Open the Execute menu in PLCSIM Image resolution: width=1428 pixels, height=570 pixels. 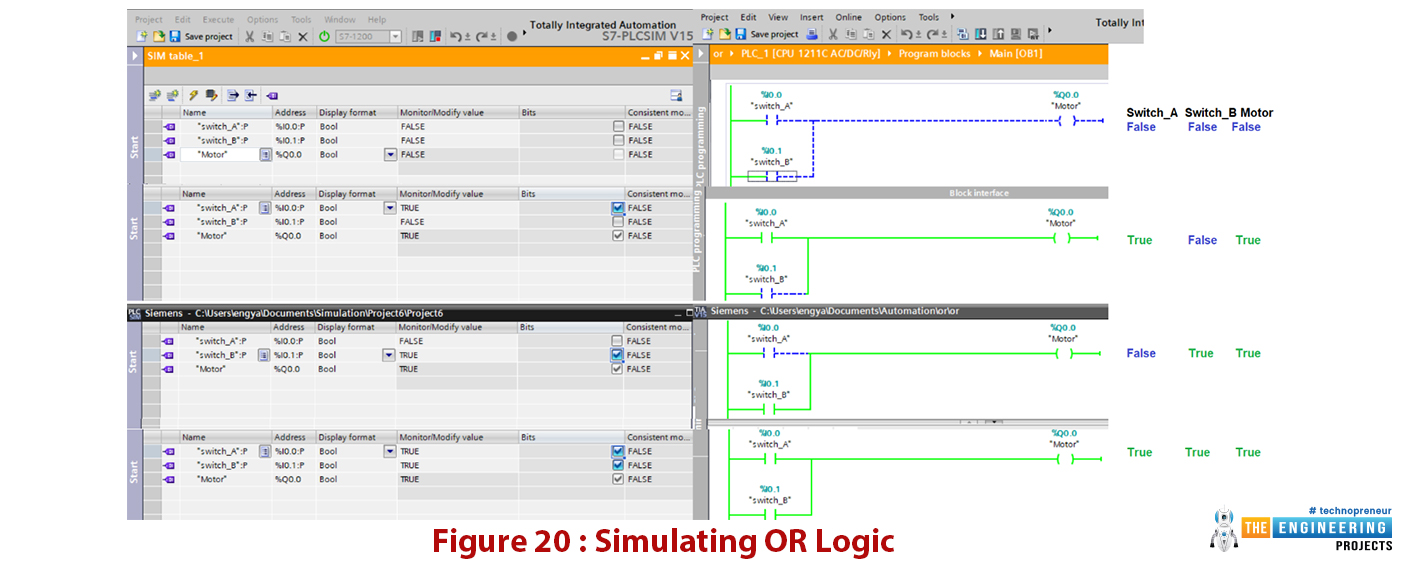218,19
